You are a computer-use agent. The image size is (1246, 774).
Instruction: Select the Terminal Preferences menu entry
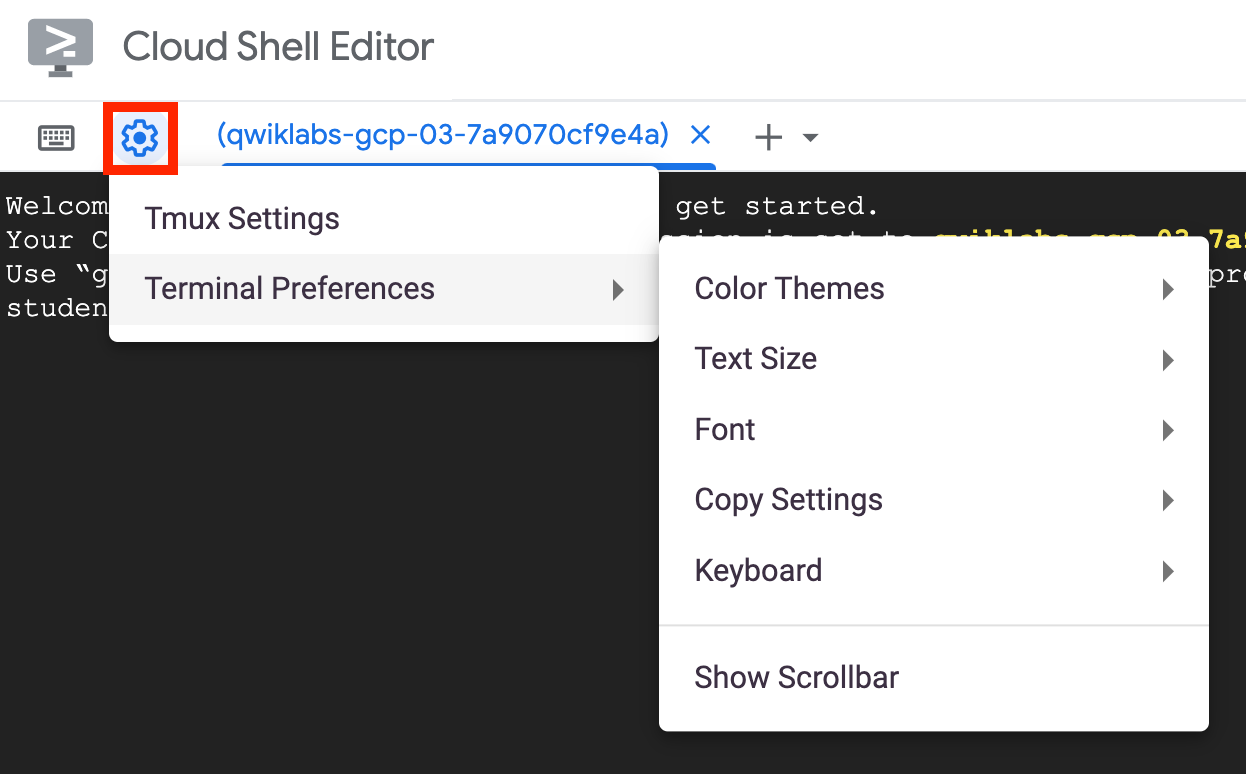290,289
